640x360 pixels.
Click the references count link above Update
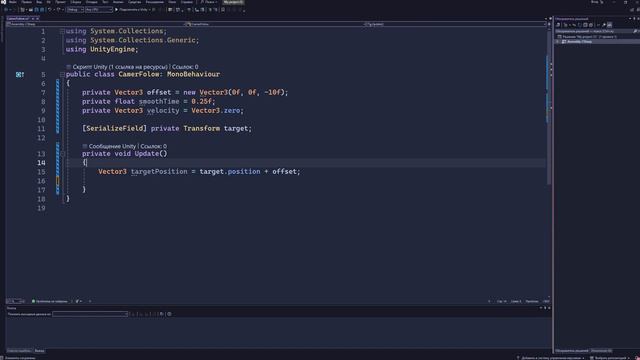pyautogui.click(x=153, y=146)
